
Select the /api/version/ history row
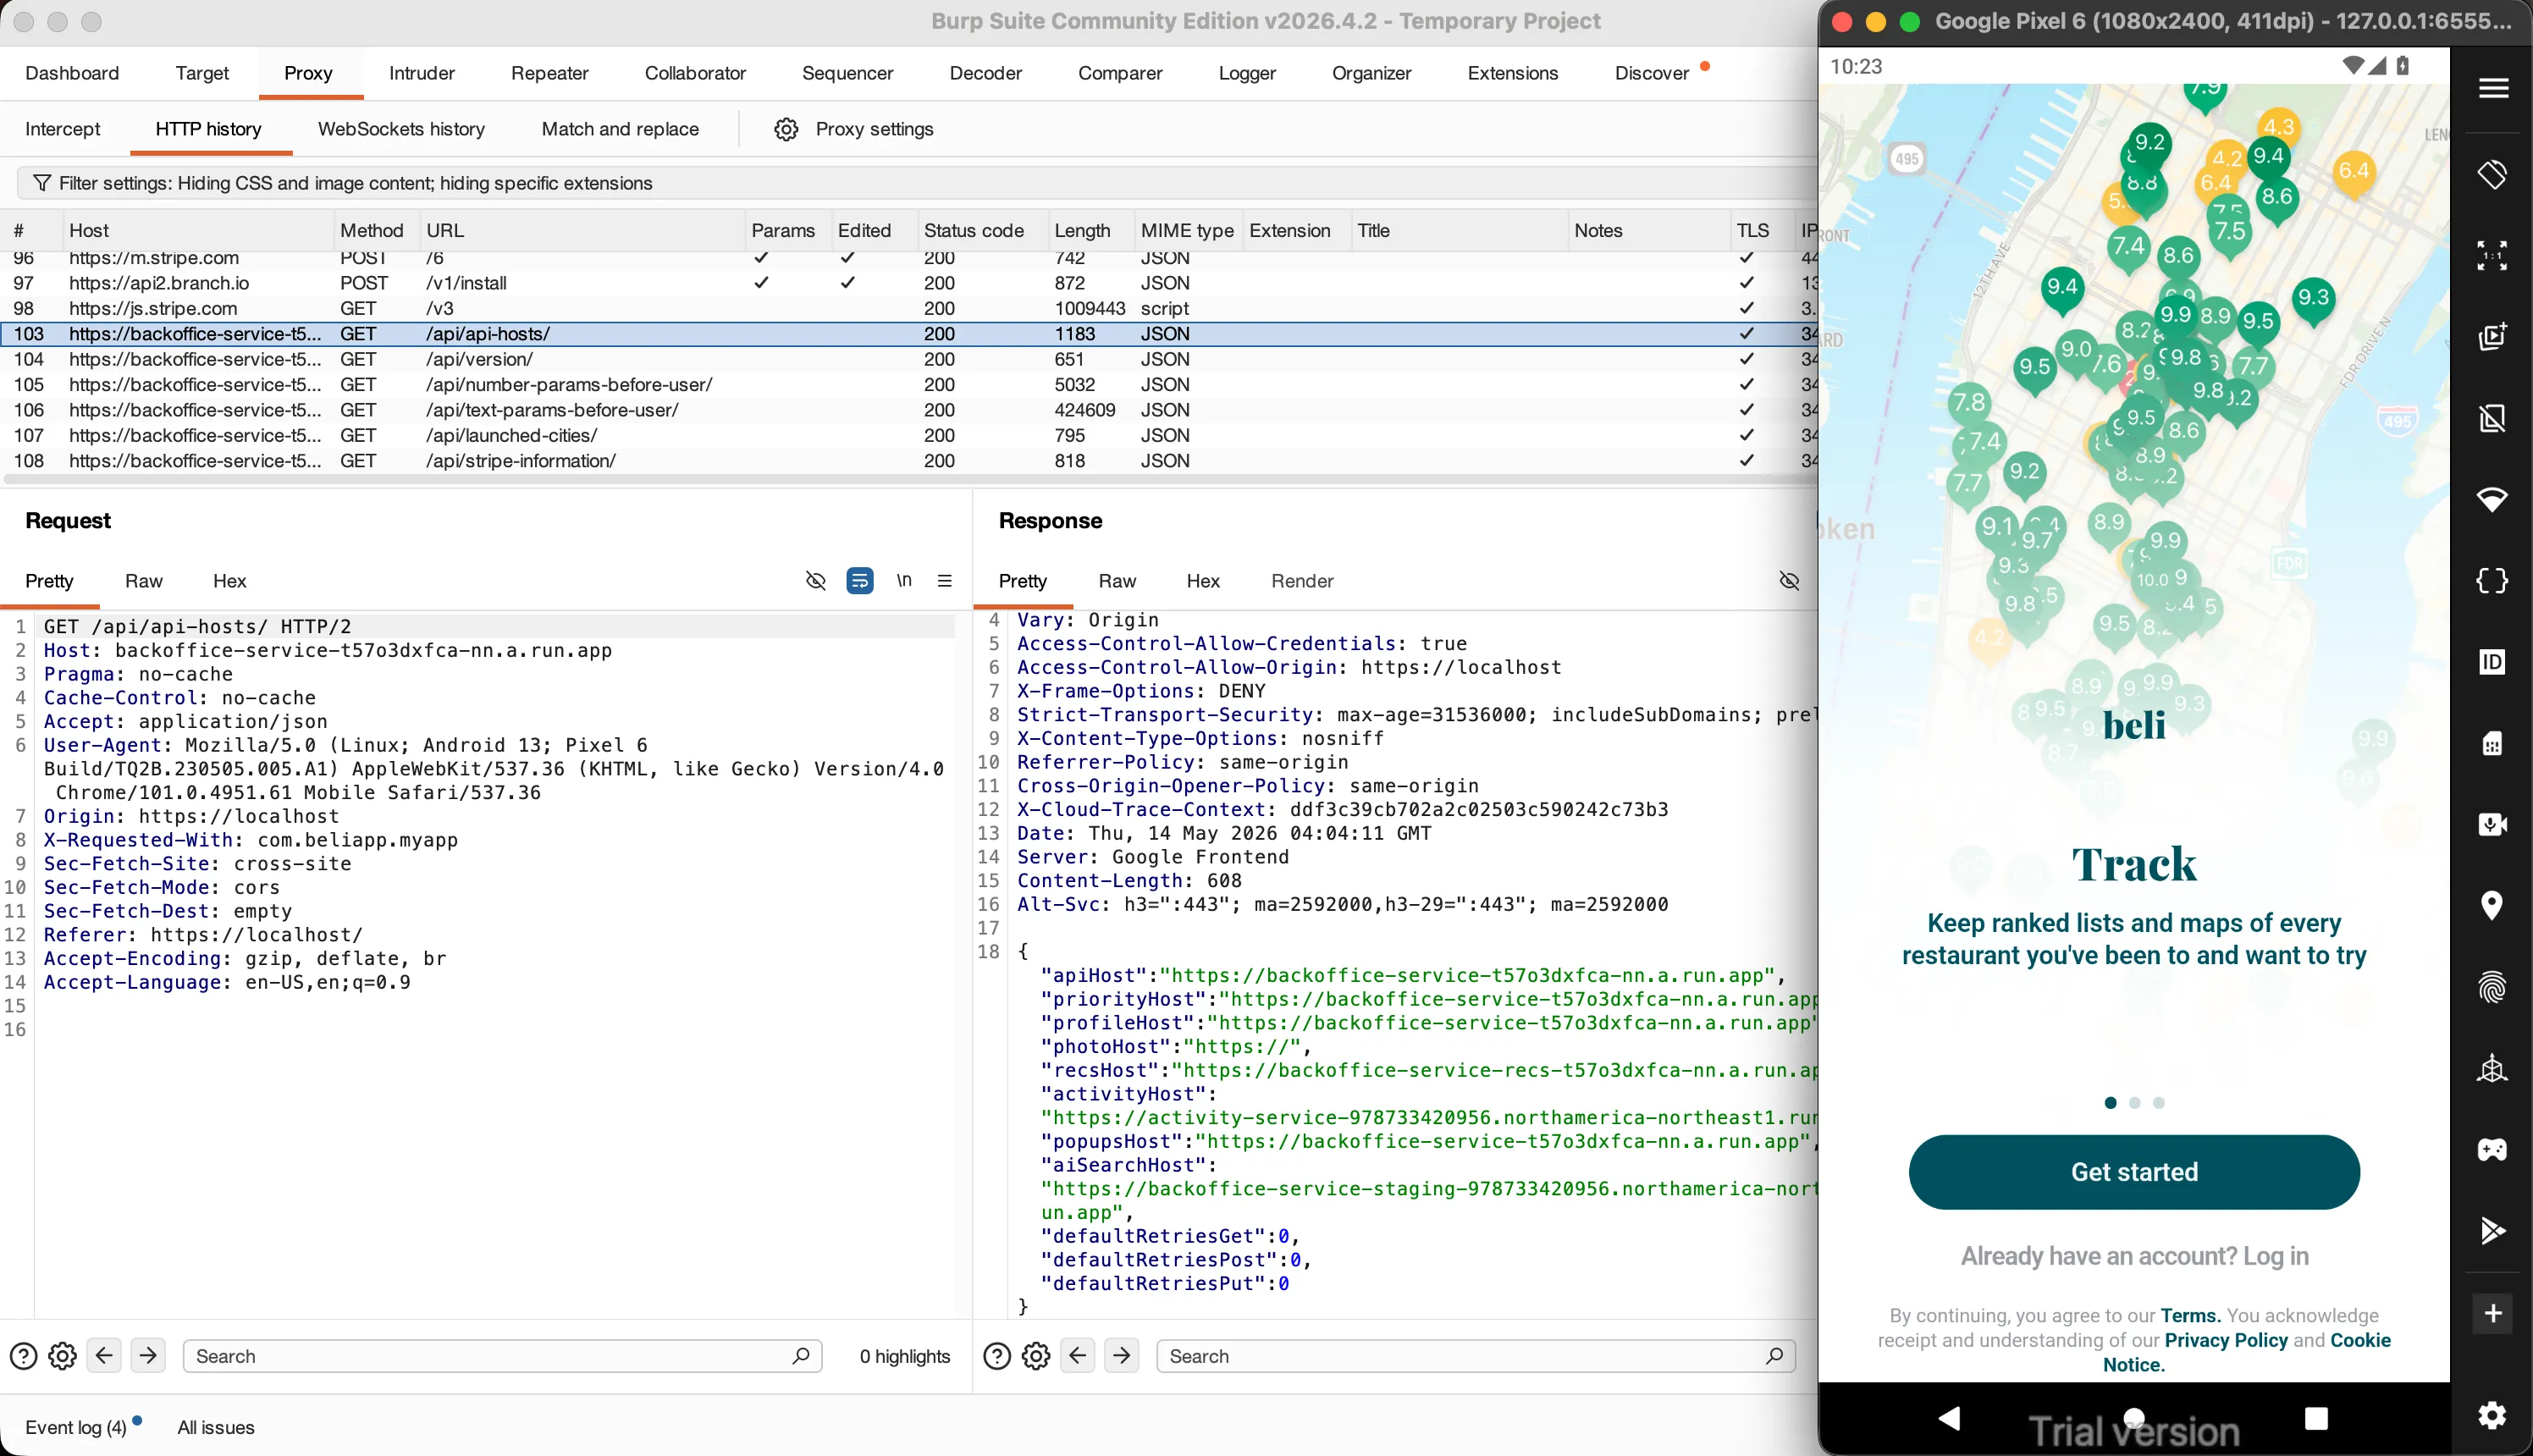point(908,359)
